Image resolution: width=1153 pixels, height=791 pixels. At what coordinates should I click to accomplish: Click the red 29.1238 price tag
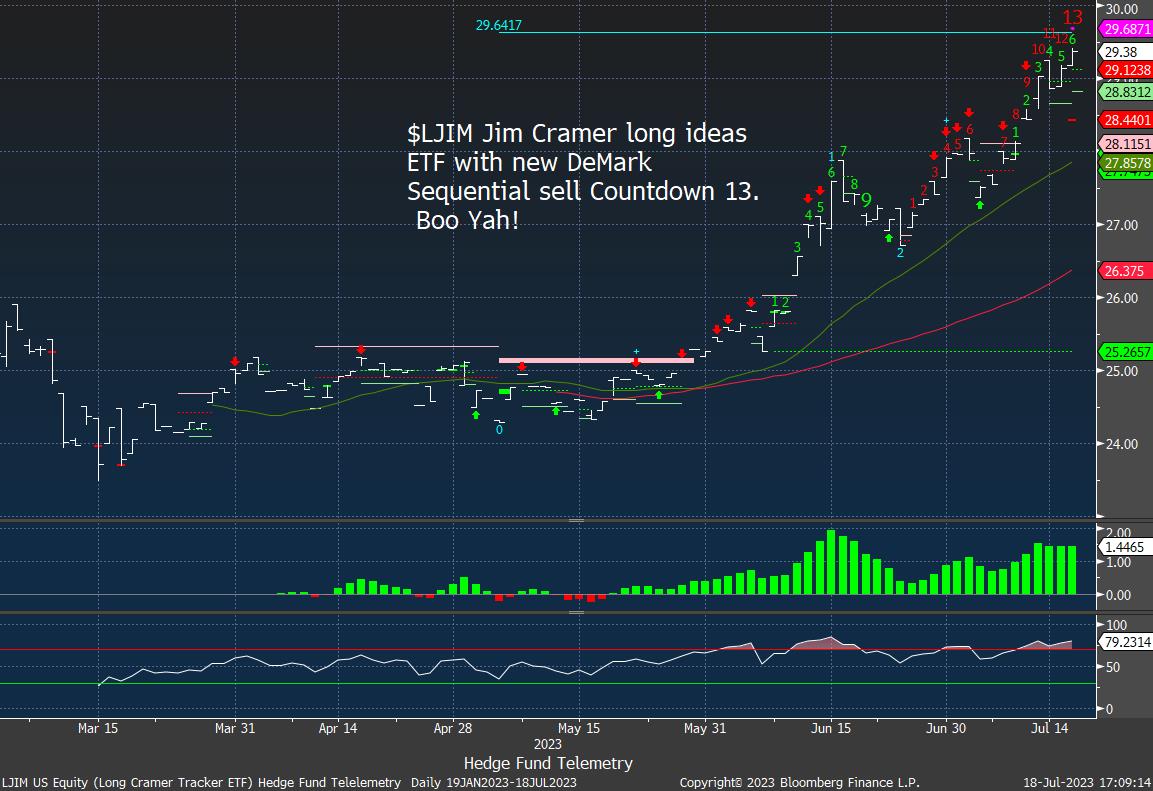[1126, 71]
